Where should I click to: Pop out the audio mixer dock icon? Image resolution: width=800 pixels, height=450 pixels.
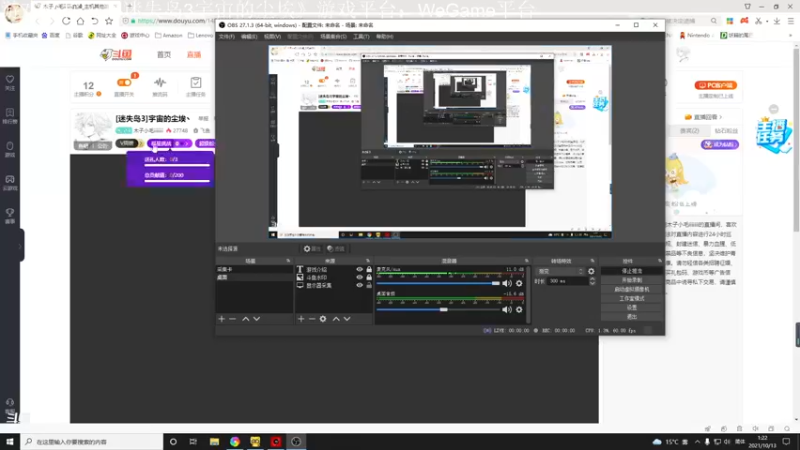(527, 261)
